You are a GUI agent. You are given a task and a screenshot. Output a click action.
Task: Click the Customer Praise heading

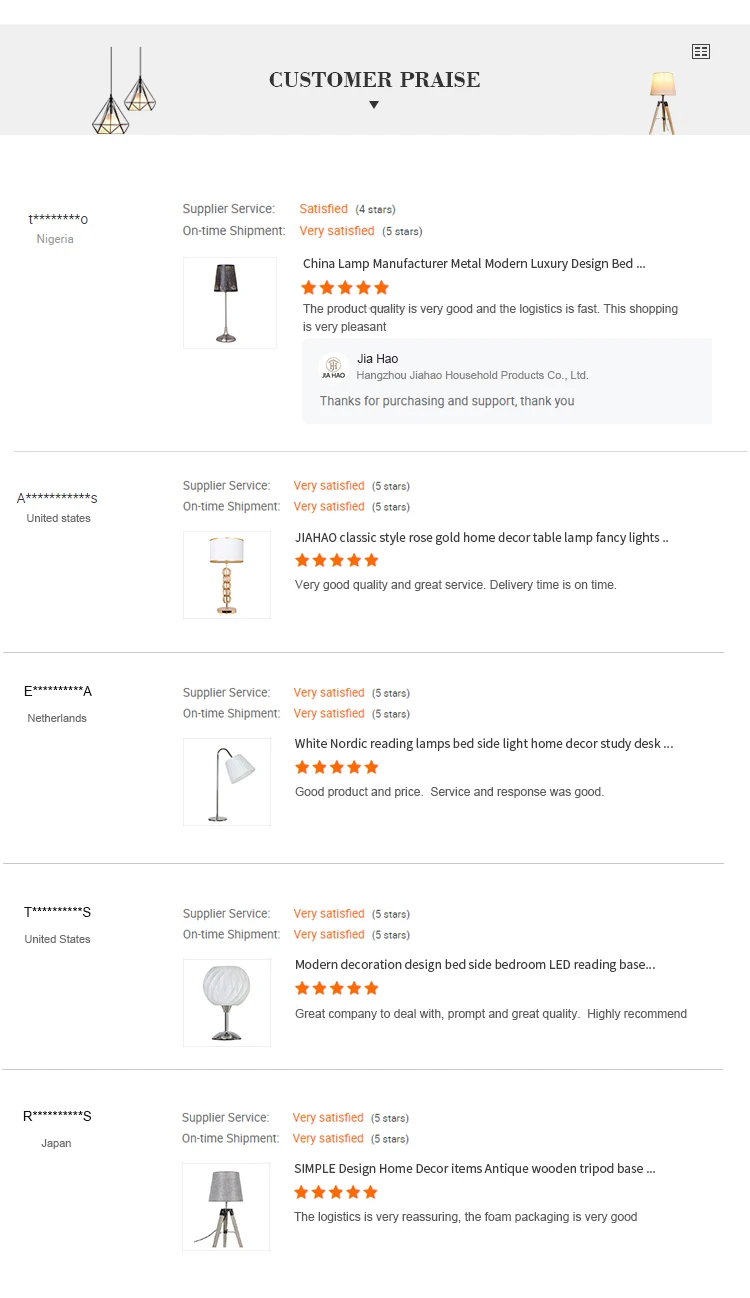pos(374,80)
